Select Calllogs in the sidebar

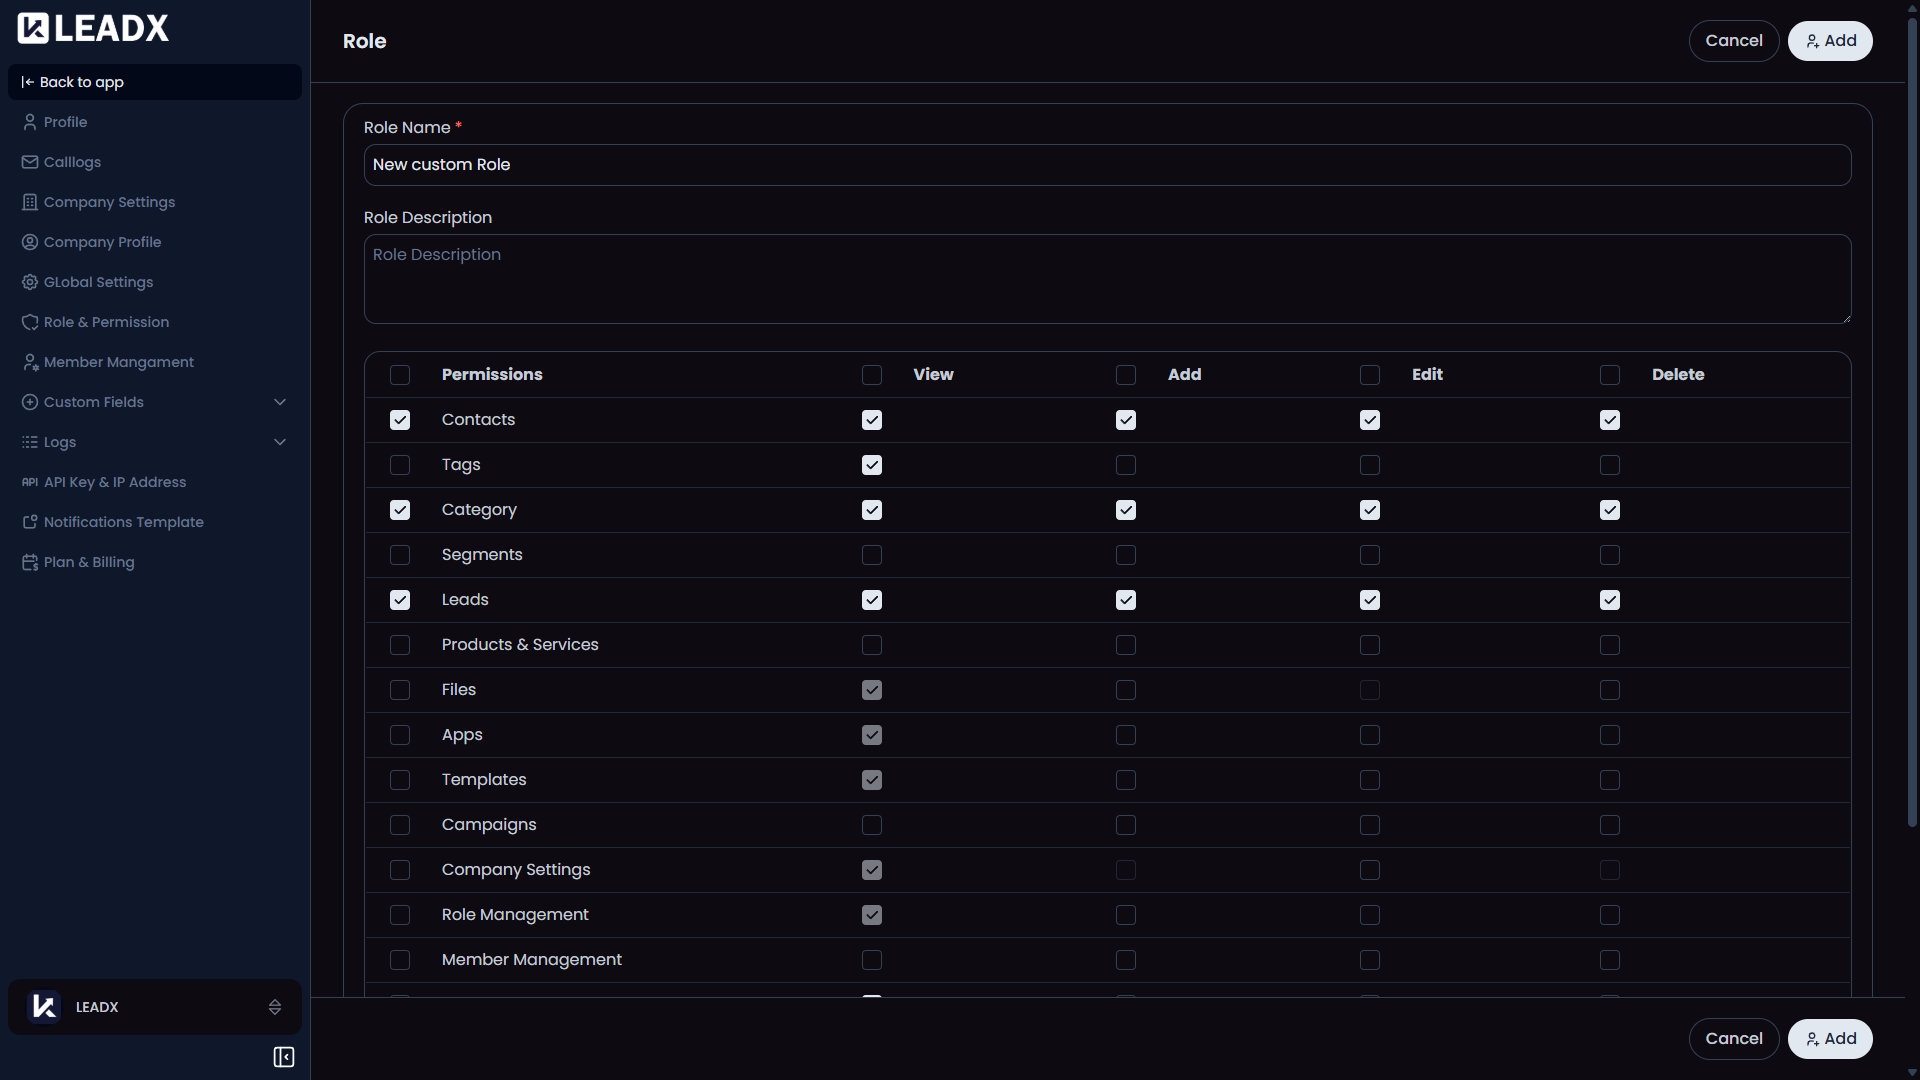pyautogui.click(x=71, y=161)
